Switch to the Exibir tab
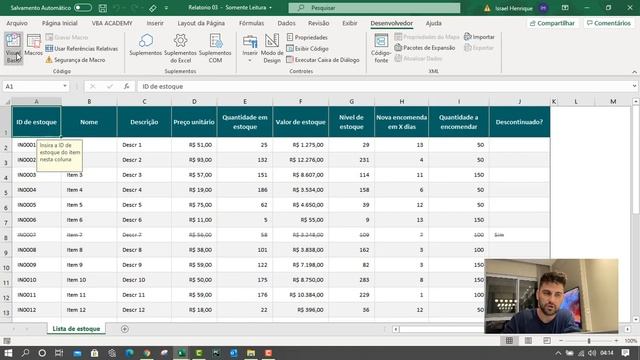640x360 pixels. click(x=350, y=23)
